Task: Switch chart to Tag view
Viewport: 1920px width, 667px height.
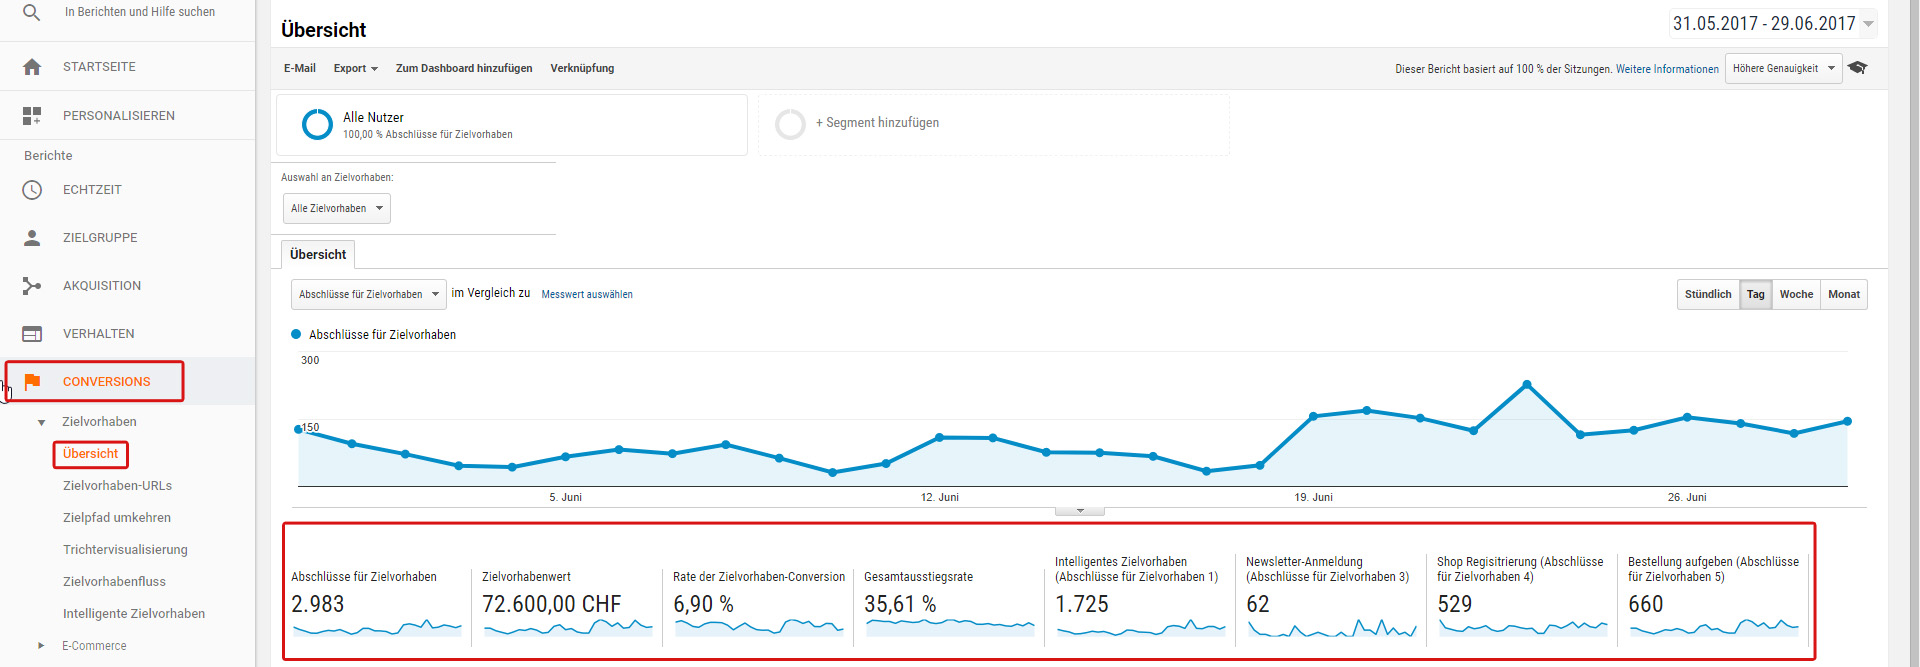Action: coord(1756,294)
